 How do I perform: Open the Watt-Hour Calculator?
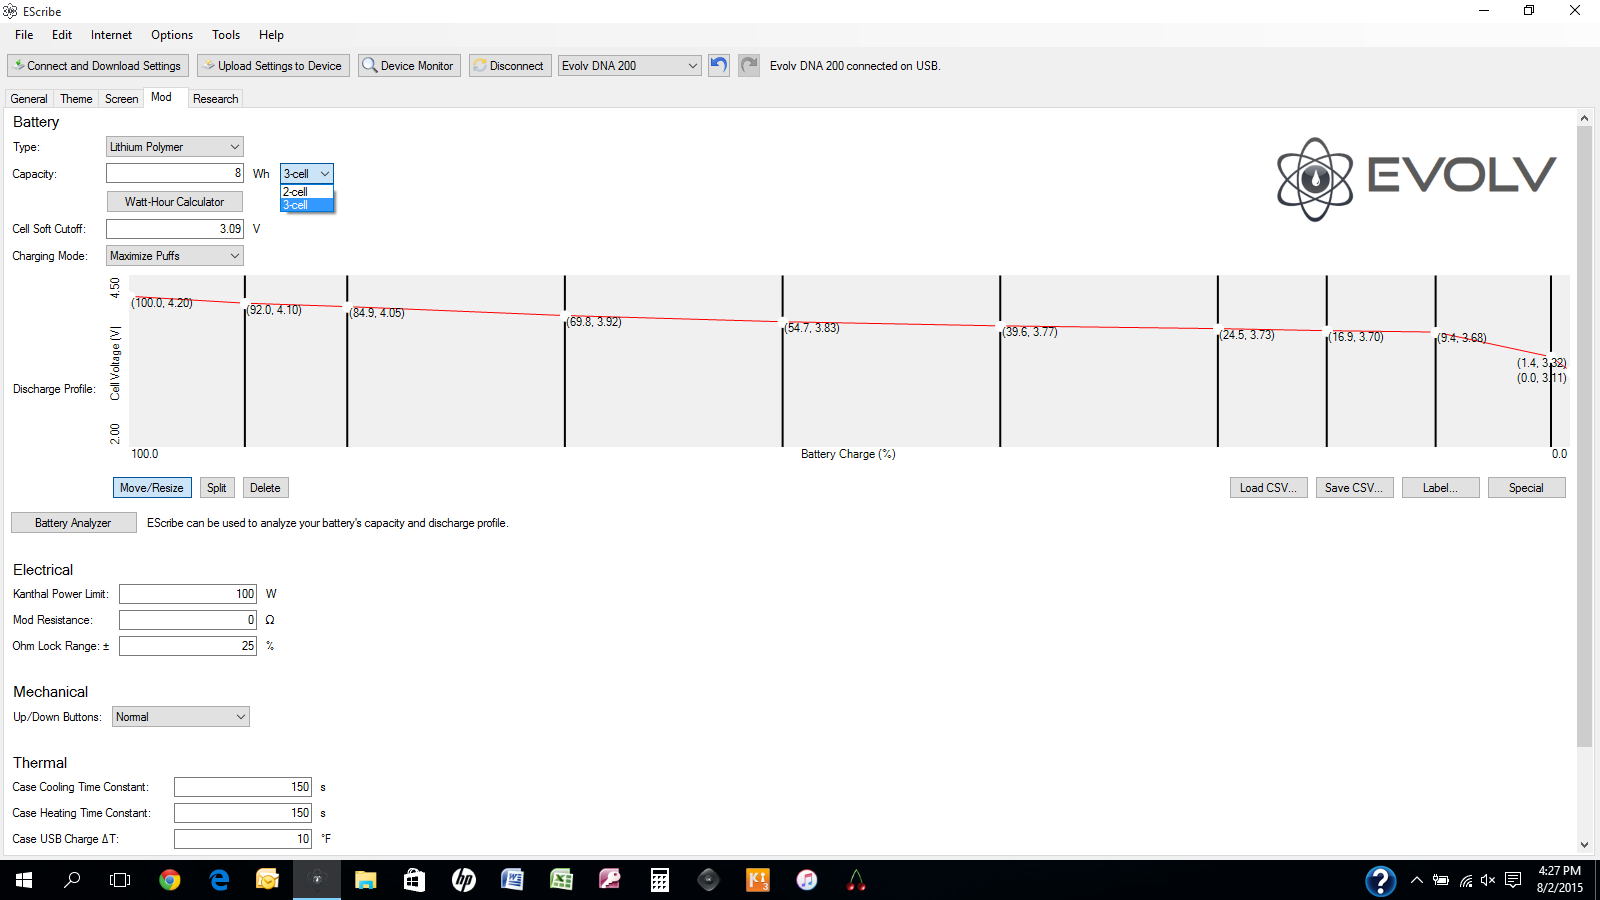174,202
